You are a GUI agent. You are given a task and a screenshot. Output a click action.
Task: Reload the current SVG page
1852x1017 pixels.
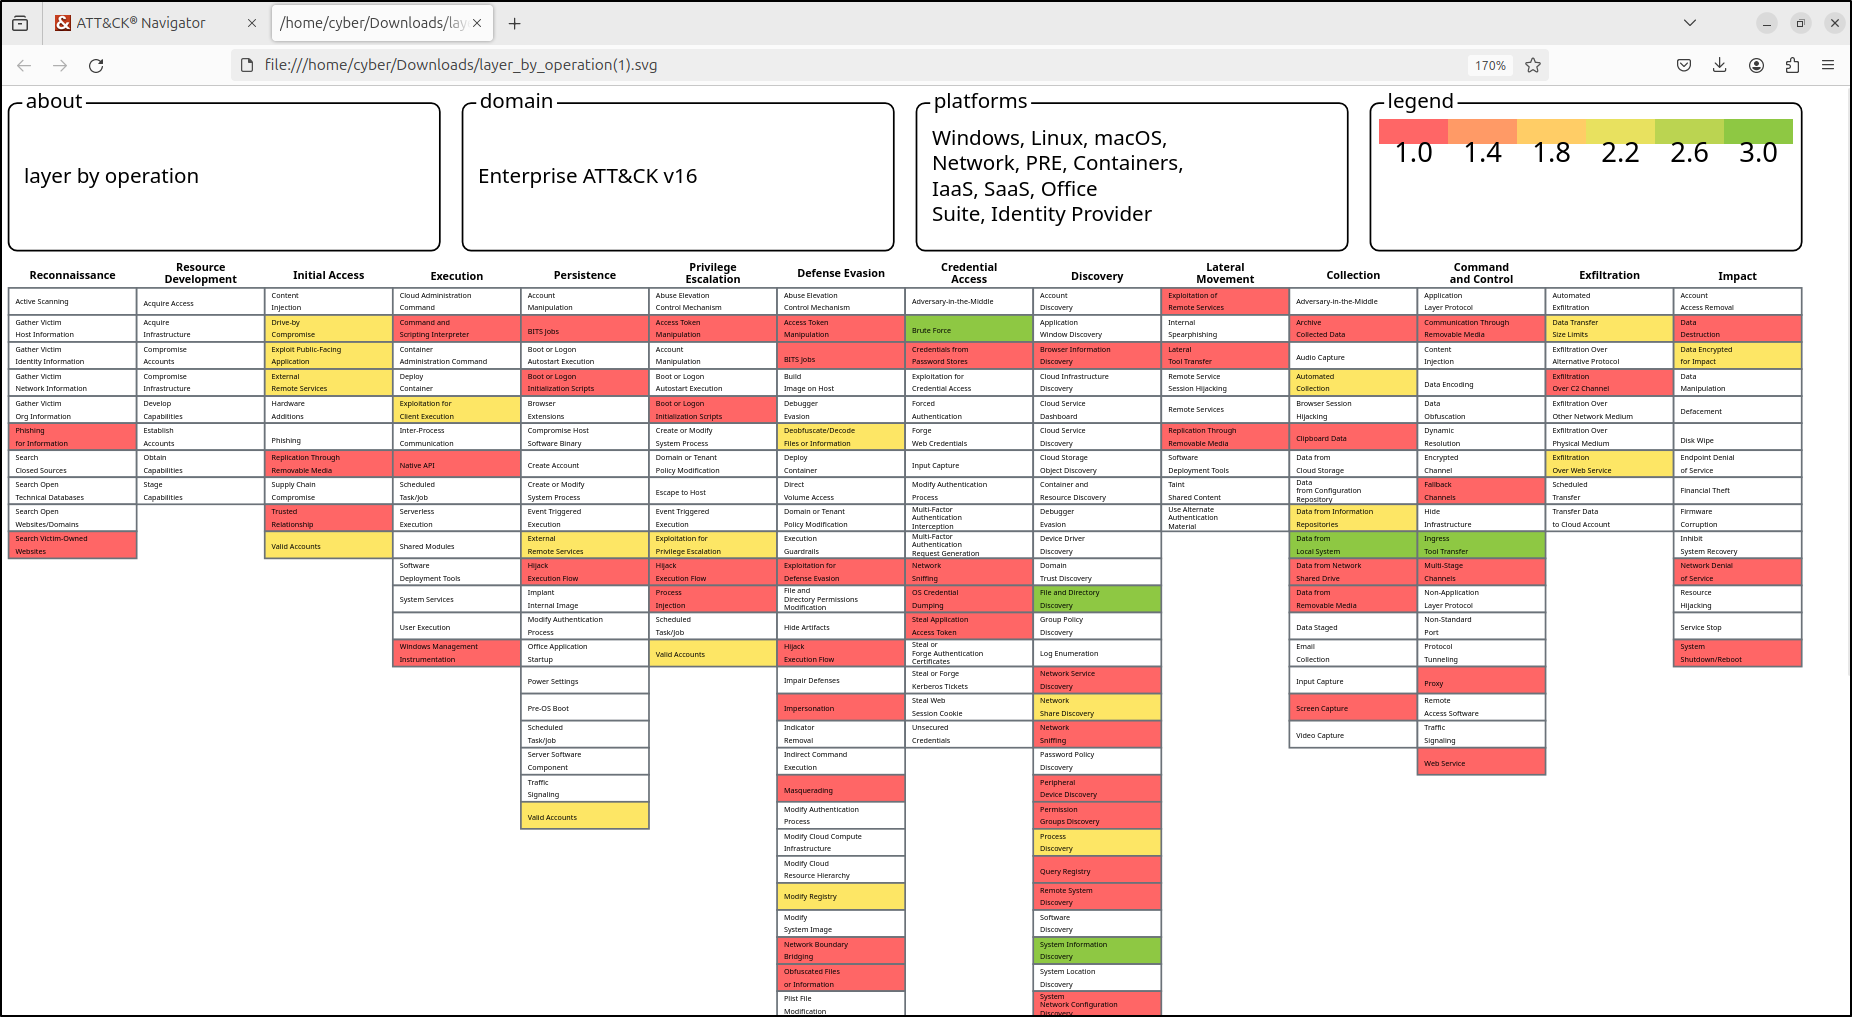coord(96,65)
